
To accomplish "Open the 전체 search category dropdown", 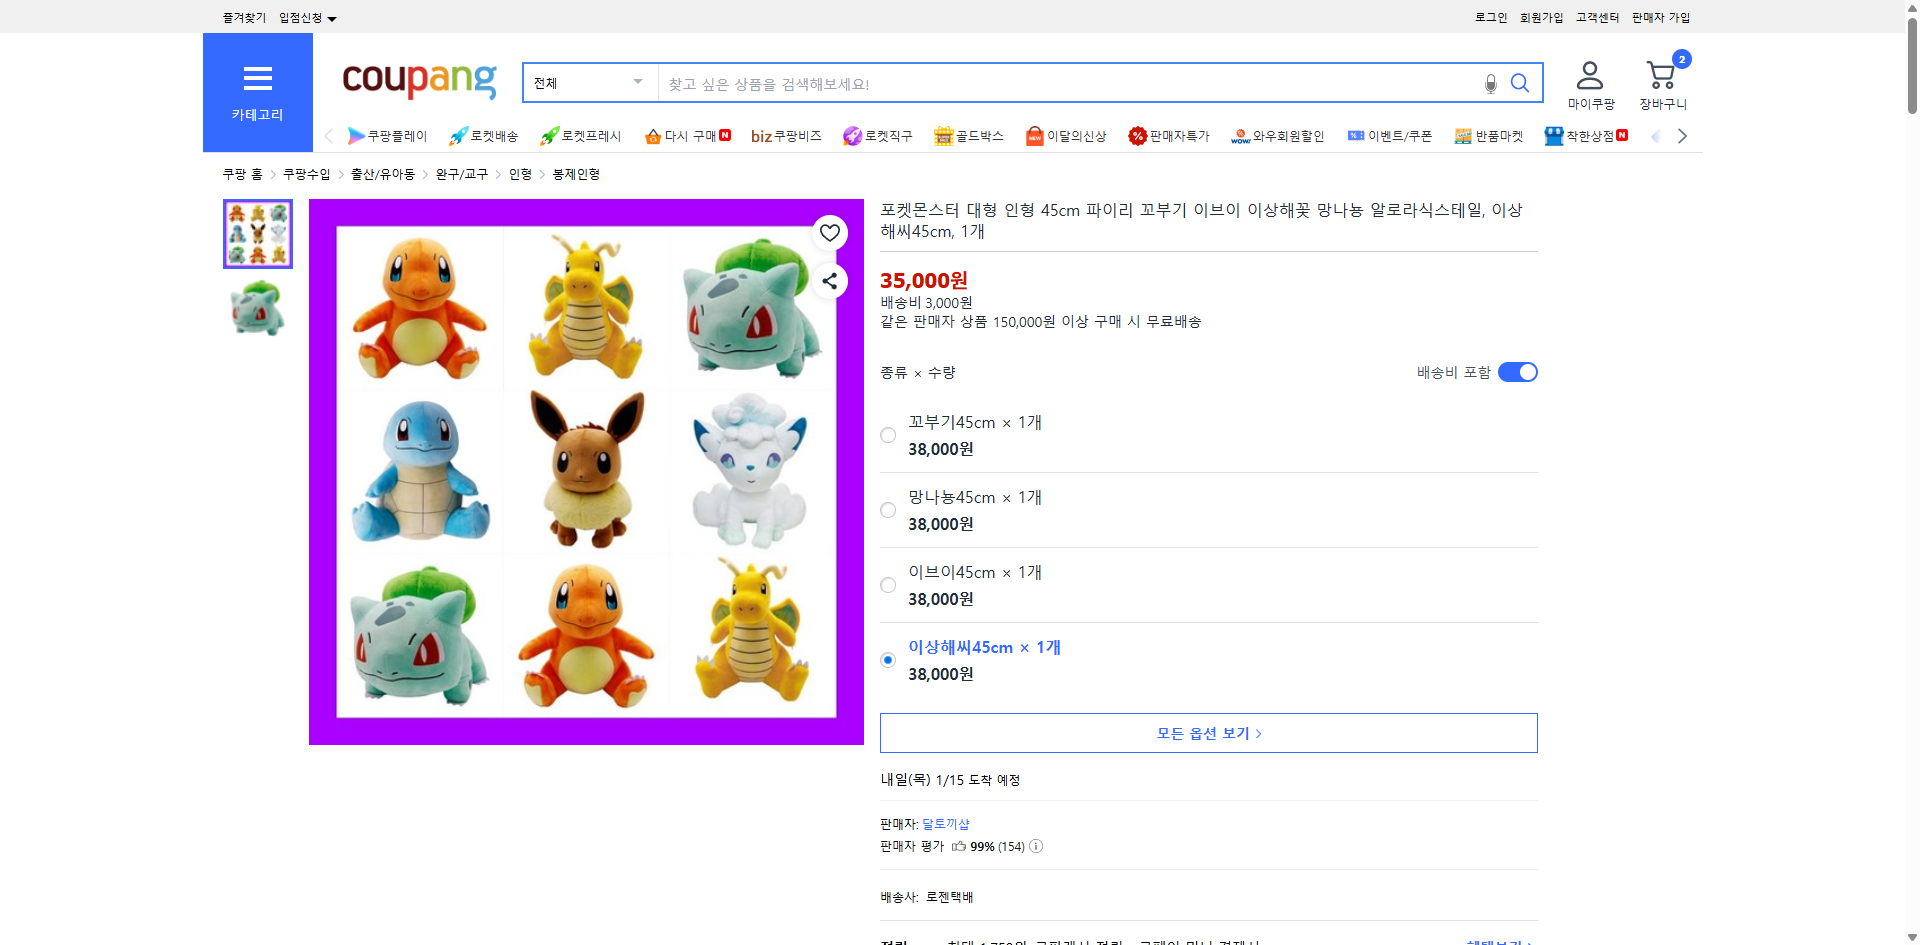I will tap(588, 83).
